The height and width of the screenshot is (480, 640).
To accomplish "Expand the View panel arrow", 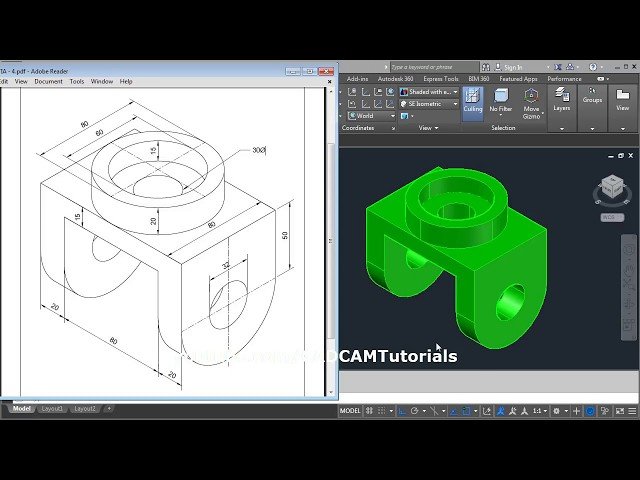I will click(436, 128).
